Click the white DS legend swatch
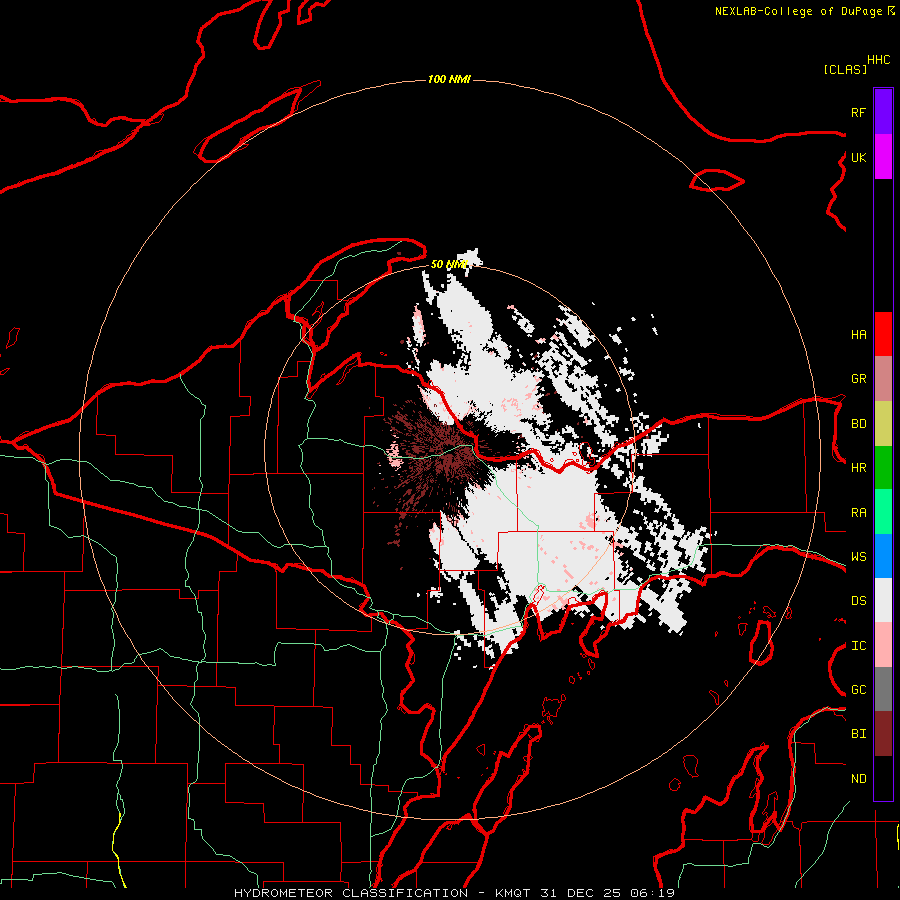The height and width of the screenshot is (900, 900). click(x=883, y=600)
